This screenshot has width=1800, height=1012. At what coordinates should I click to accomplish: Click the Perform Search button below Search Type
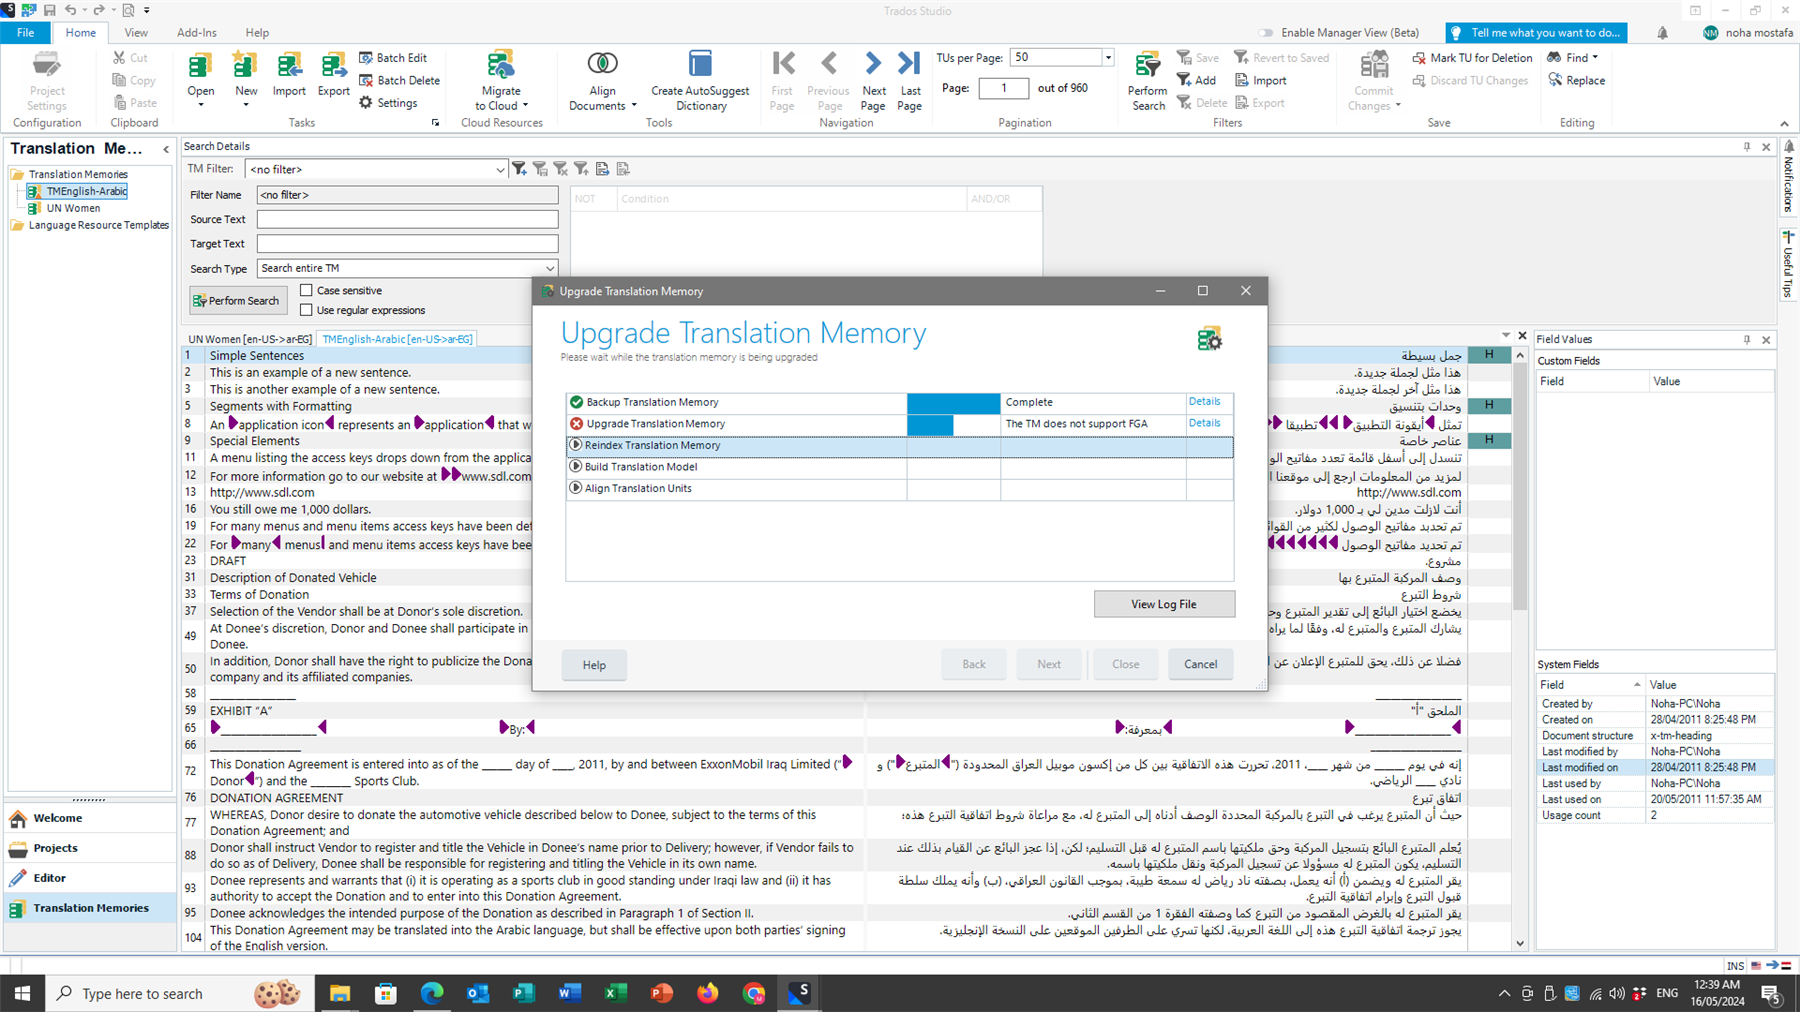point(238,301)
